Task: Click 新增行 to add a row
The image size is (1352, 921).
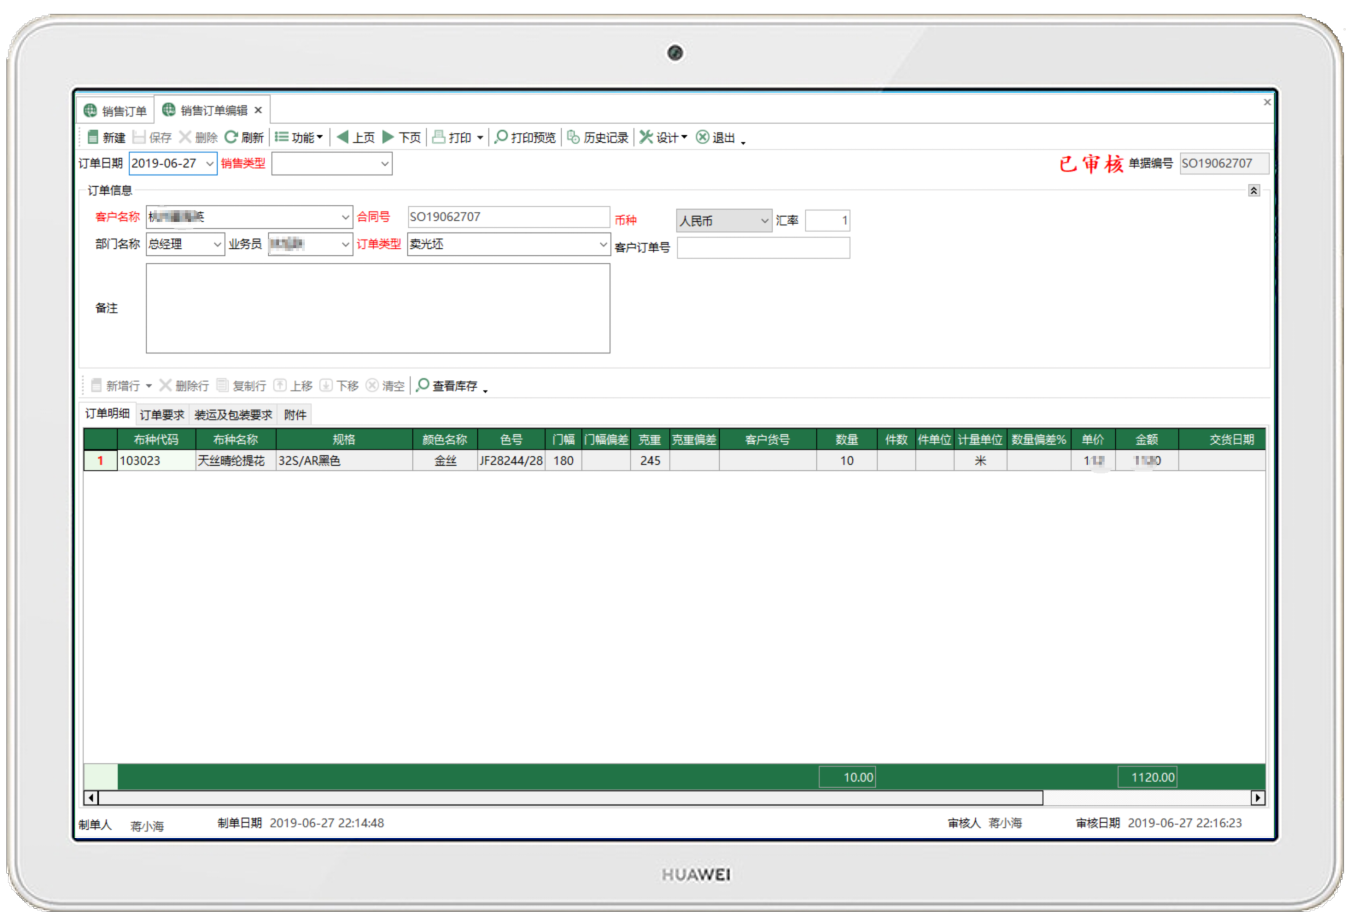Action: pos(115,385)
